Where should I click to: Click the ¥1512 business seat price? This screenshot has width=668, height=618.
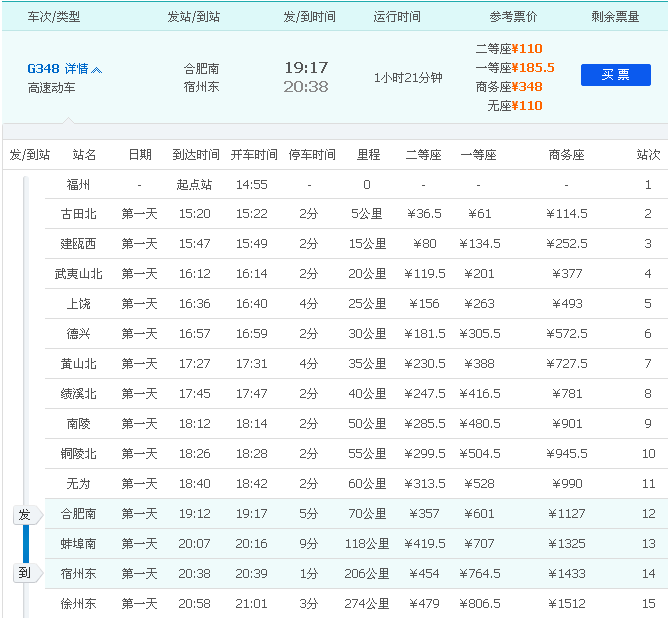coord(567,604)
